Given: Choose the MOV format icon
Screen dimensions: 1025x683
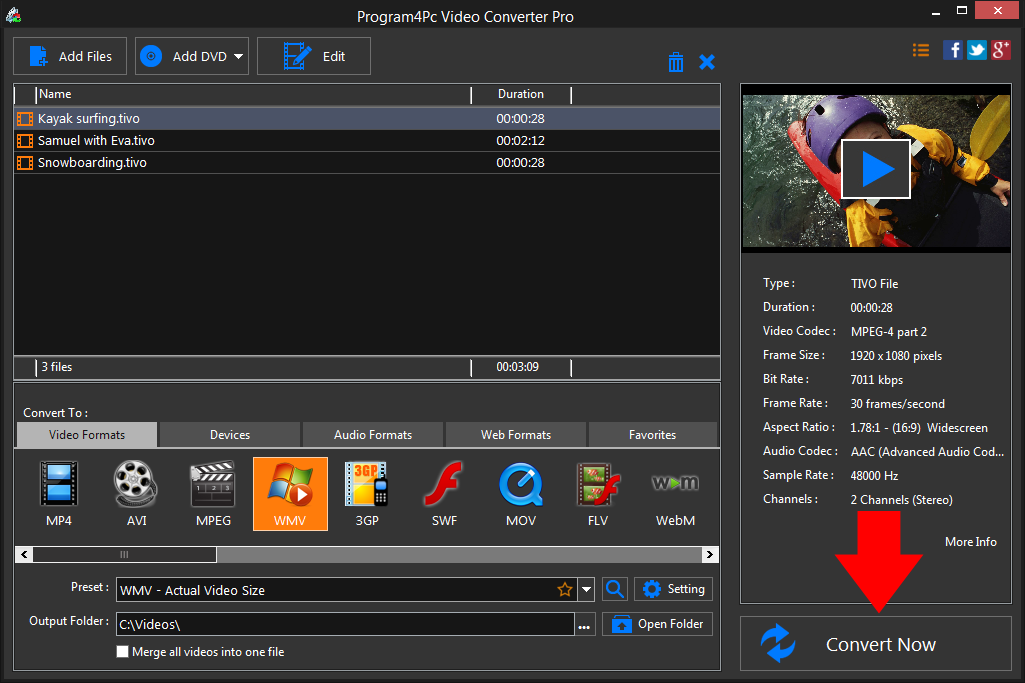Looking at the screenshot, I should click(521, 493).
